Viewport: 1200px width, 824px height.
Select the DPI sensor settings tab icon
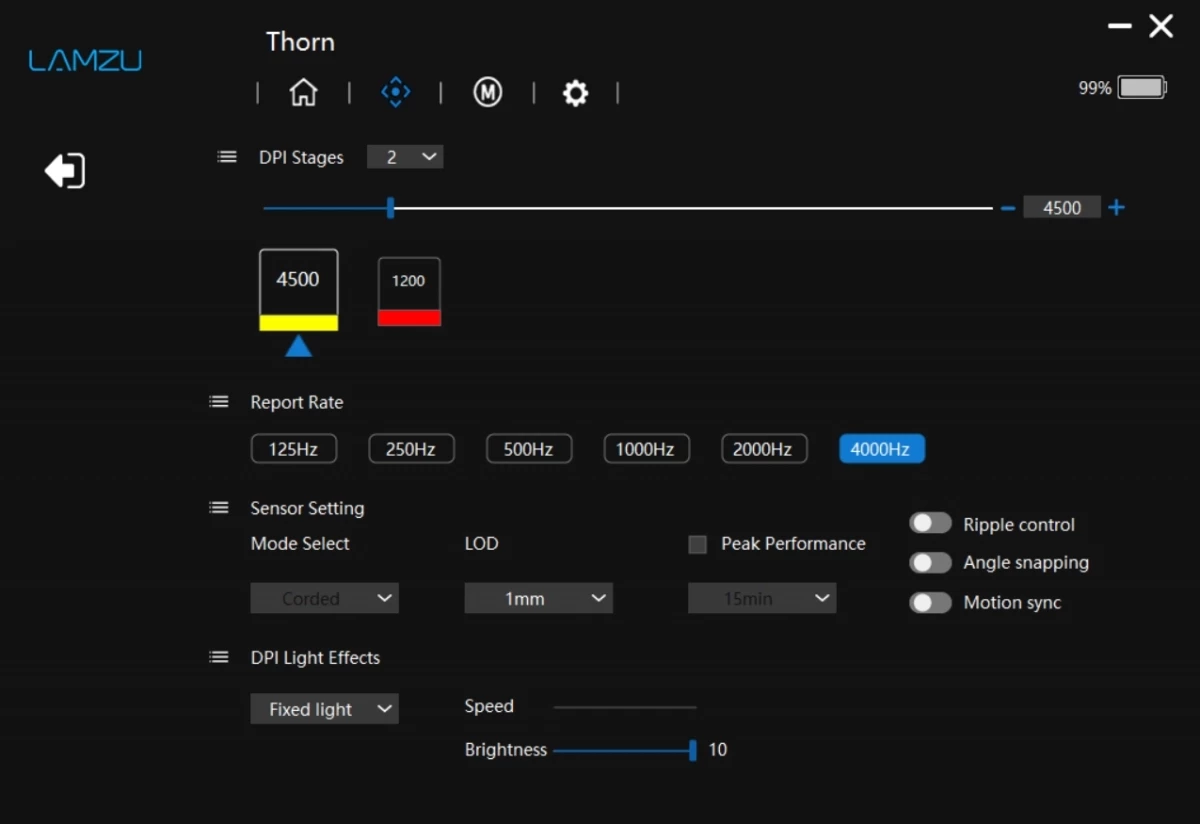tap(396, 93)
